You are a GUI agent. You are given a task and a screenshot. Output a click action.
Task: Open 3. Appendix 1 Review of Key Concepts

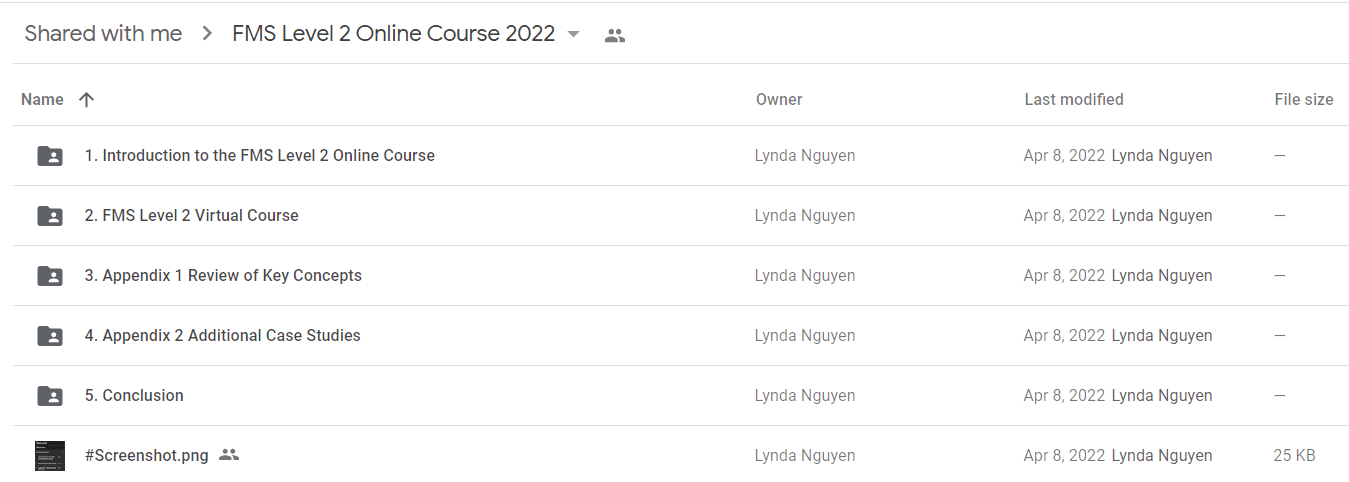pyautogui.click(x=223, y=275)
